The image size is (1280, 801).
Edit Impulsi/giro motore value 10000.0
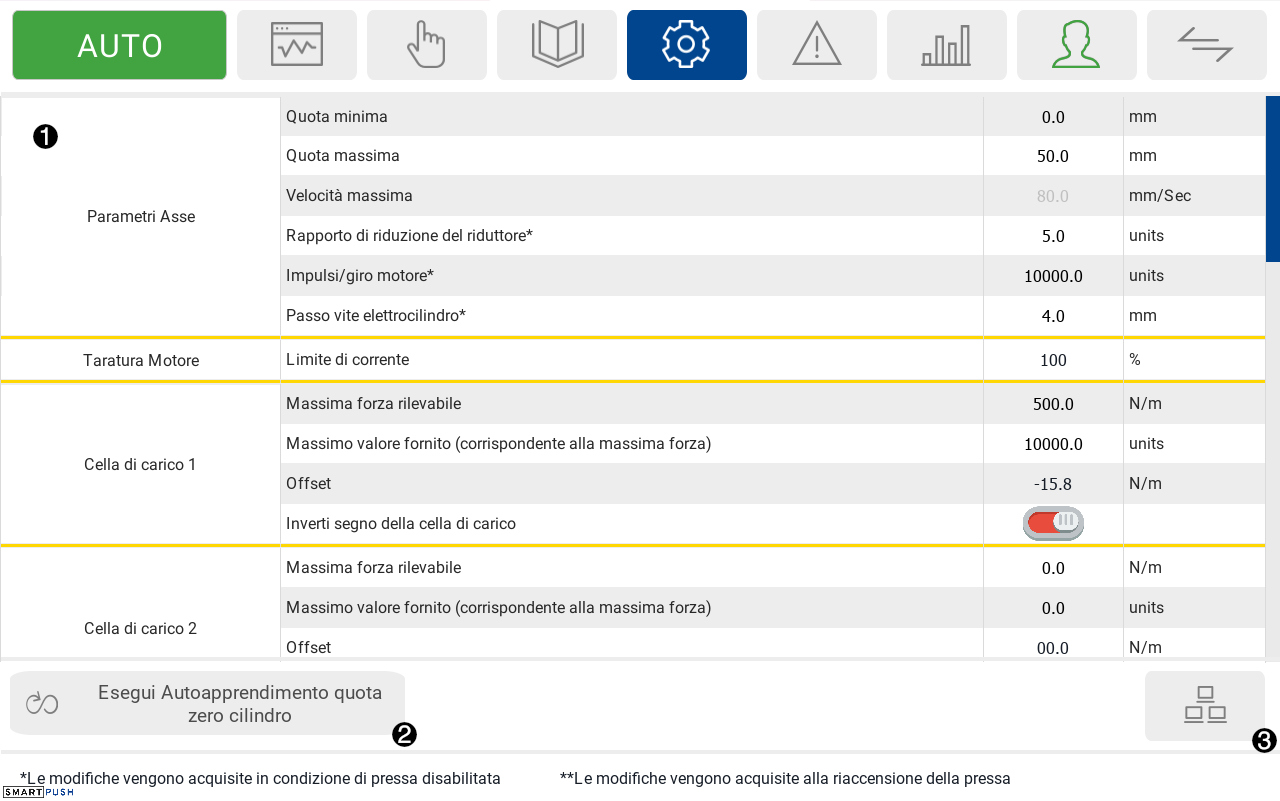point(1053,276)
